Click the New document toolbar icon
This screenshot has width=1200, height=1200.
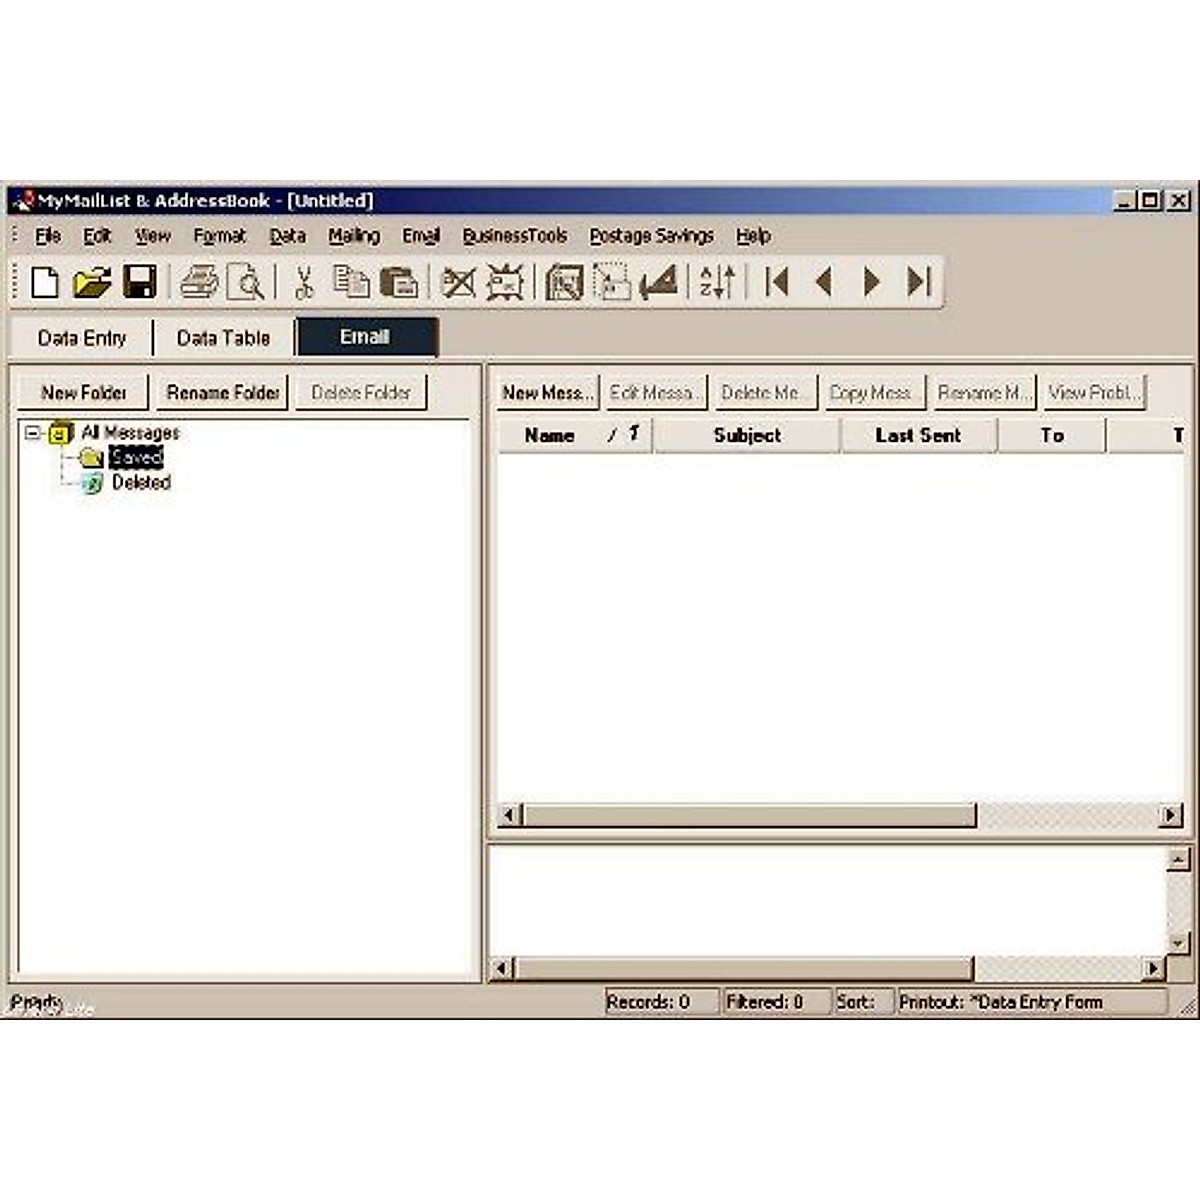[x=45, y=283]
